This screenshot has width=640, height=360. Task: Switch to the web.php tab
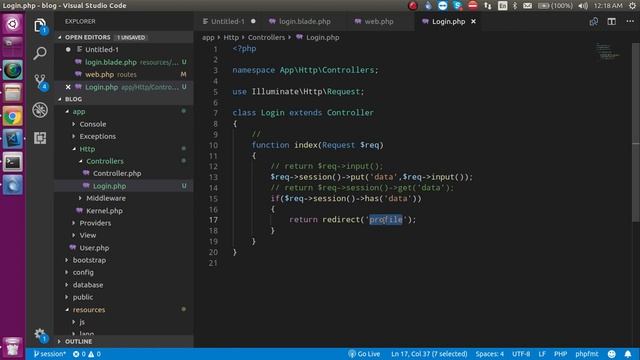pyautogui.click(x=379, y=22)
